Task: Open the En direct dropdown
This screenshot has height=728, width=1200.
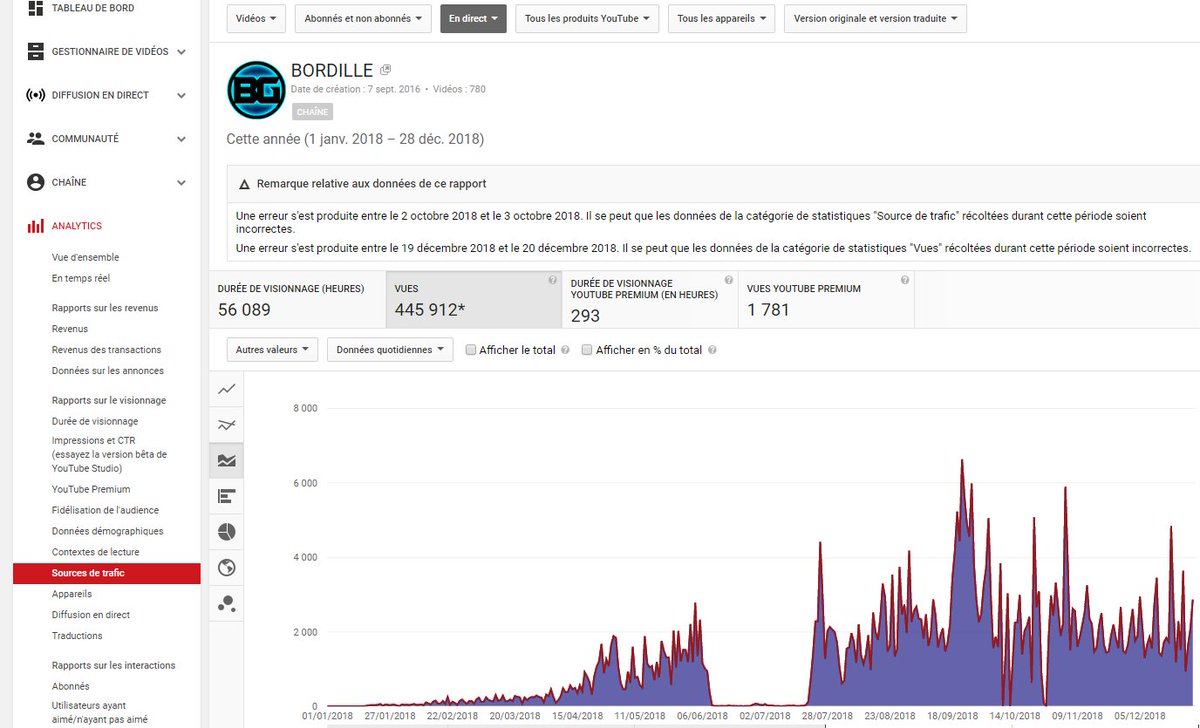Action: pyautogui.click(x=473, y=19)
